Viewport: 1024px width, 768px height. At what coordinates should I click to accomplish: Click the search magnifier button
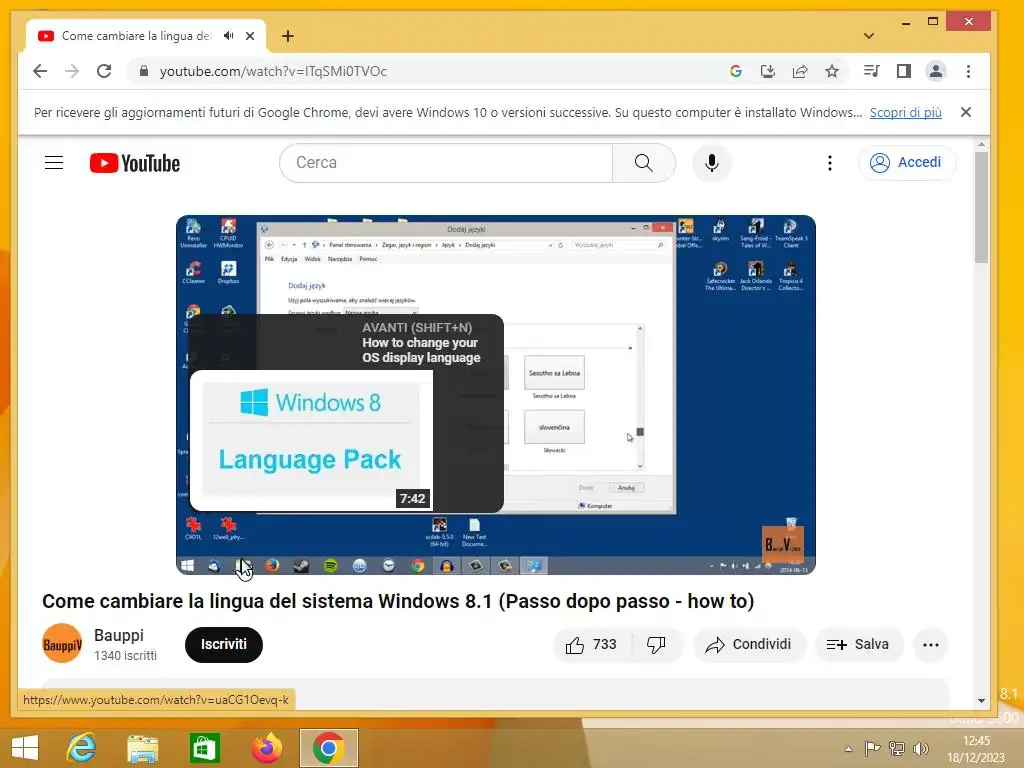(643, 163)
